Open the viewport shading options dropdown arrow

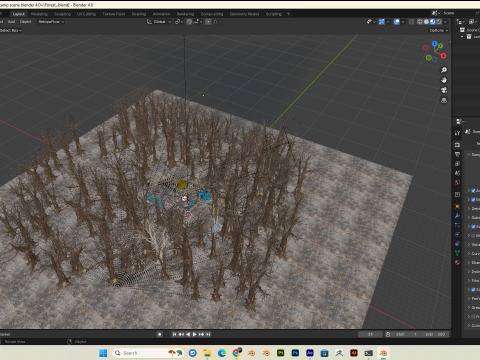[x=446, y=22]
